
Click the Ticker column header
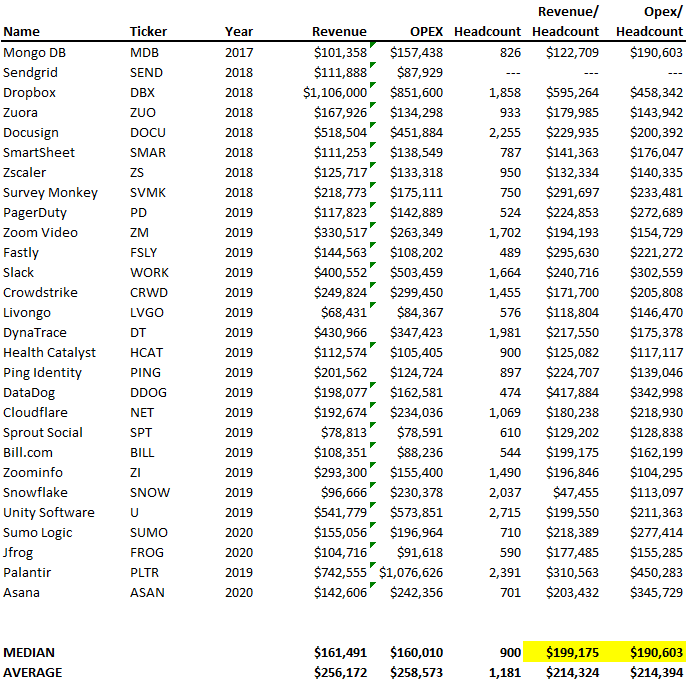click(148, 32)
